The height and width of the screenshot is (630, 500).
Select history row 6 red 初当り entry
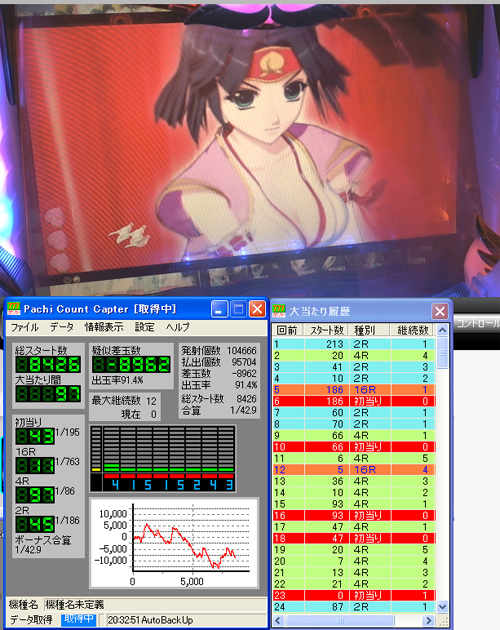point(354,401)
